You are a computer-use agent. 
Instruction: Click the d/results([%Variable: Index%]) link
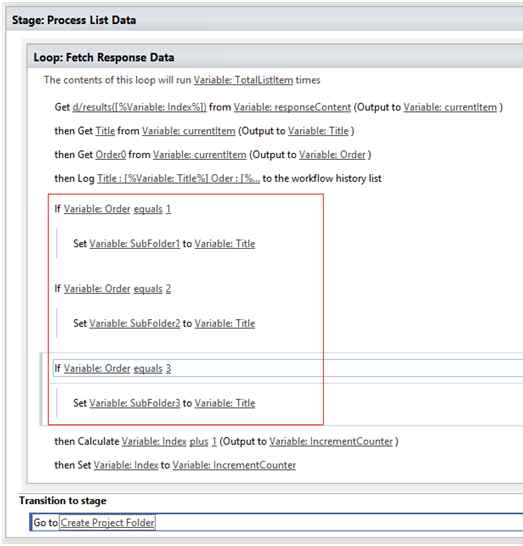point(139,107)
